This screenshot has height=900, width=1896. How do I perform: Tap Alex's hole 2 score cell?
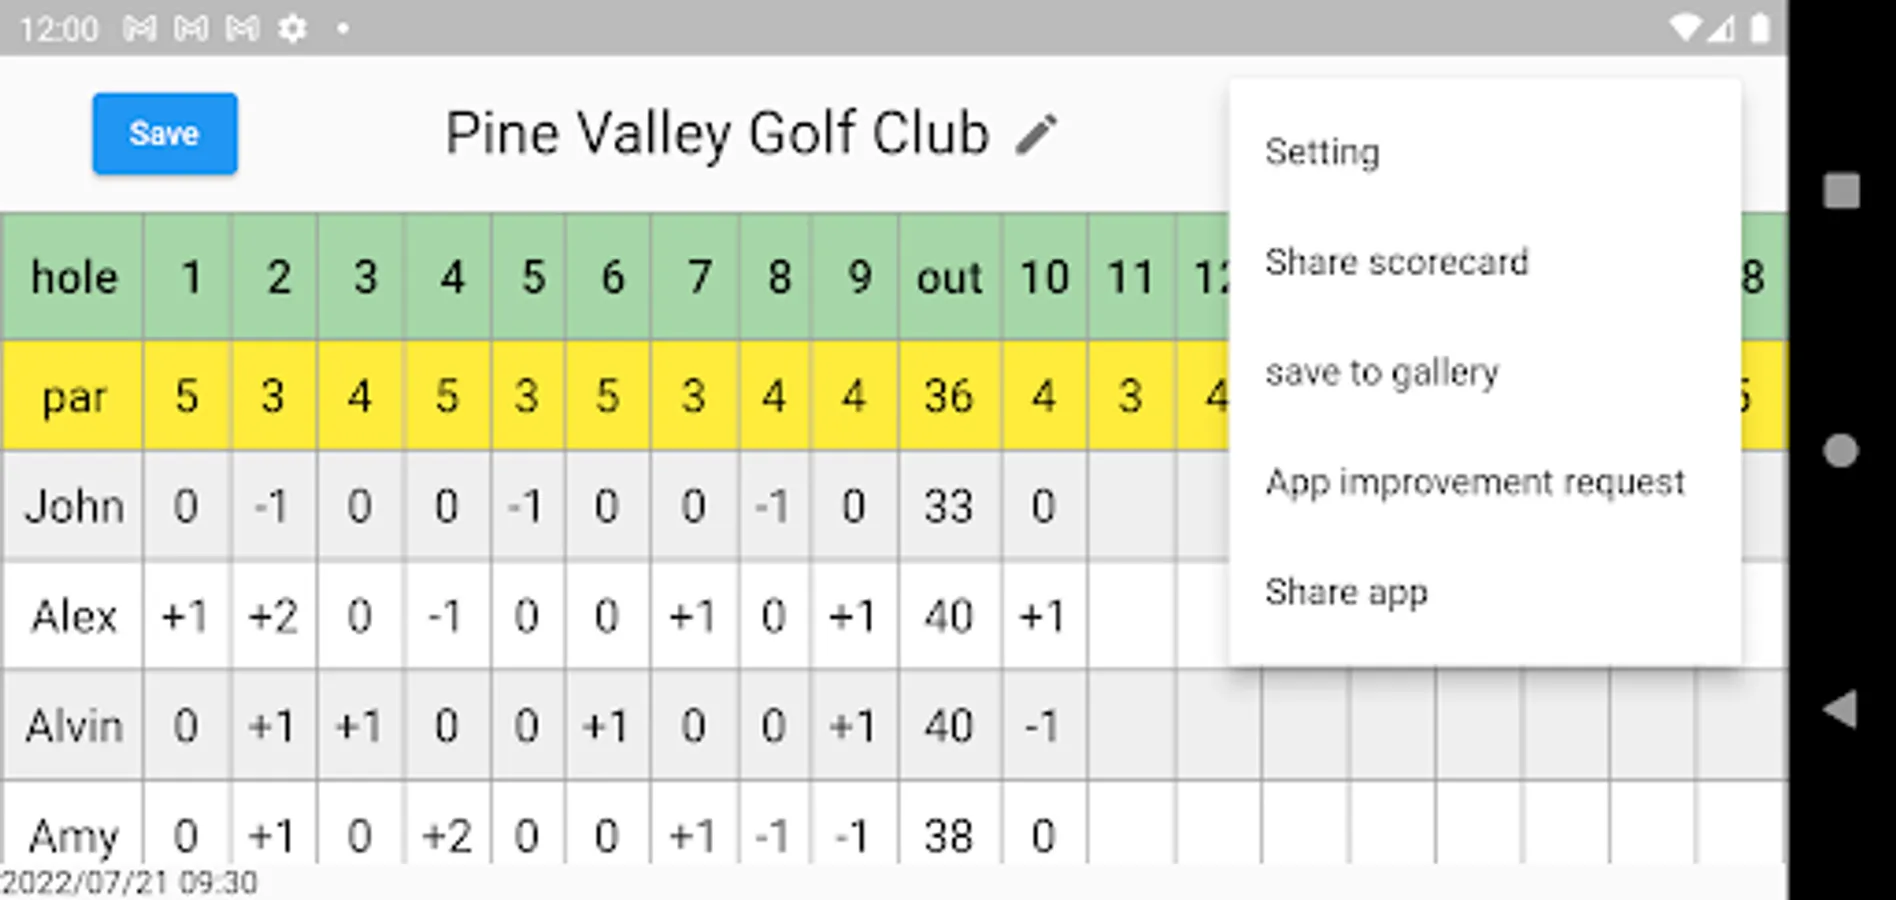click(274, 616)
